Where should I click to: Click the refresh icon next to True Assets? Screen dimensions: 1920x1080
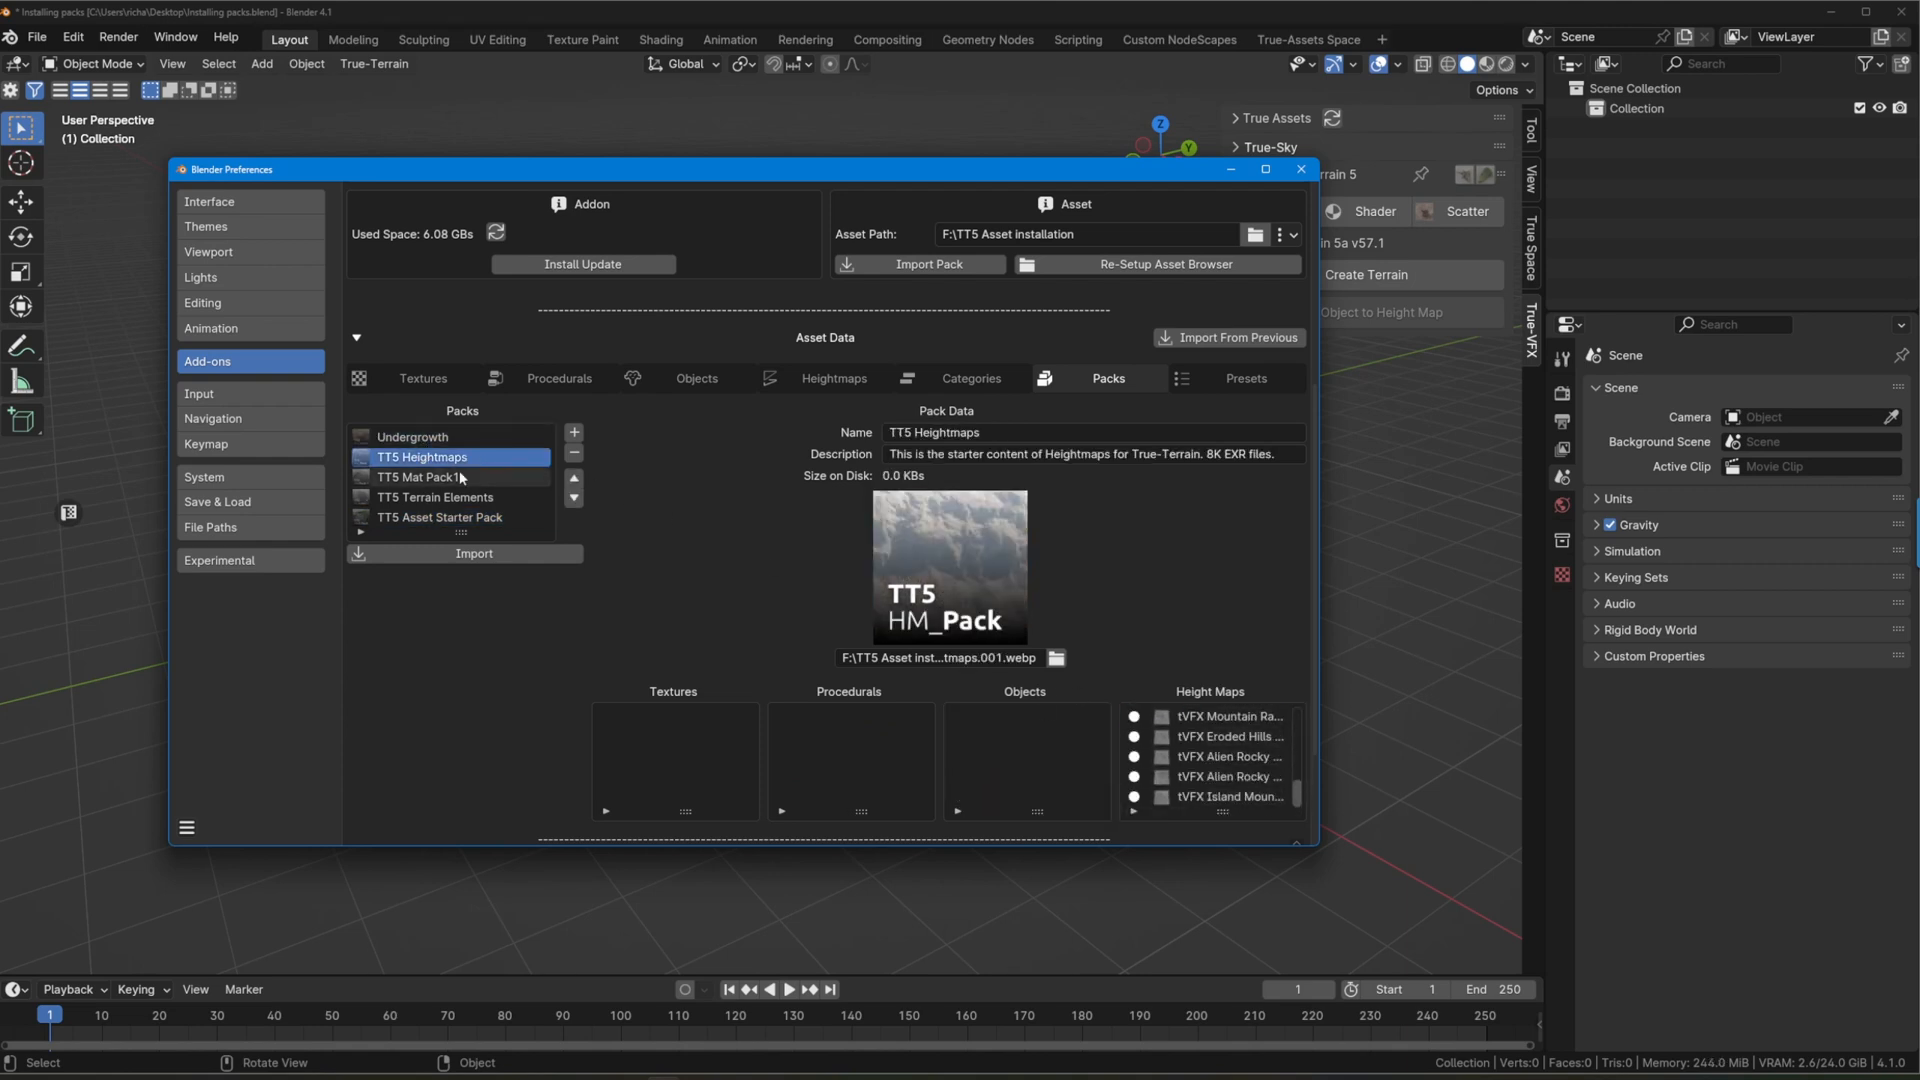1332,118
